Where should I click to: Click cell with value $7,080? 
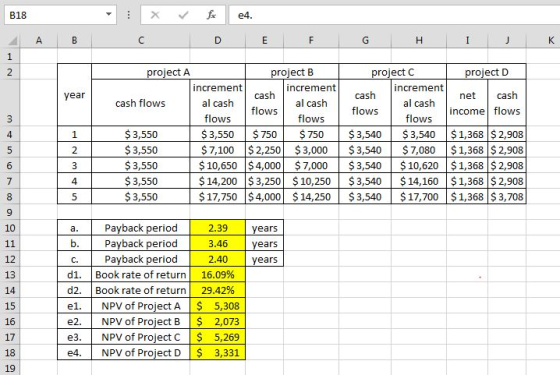419,150
